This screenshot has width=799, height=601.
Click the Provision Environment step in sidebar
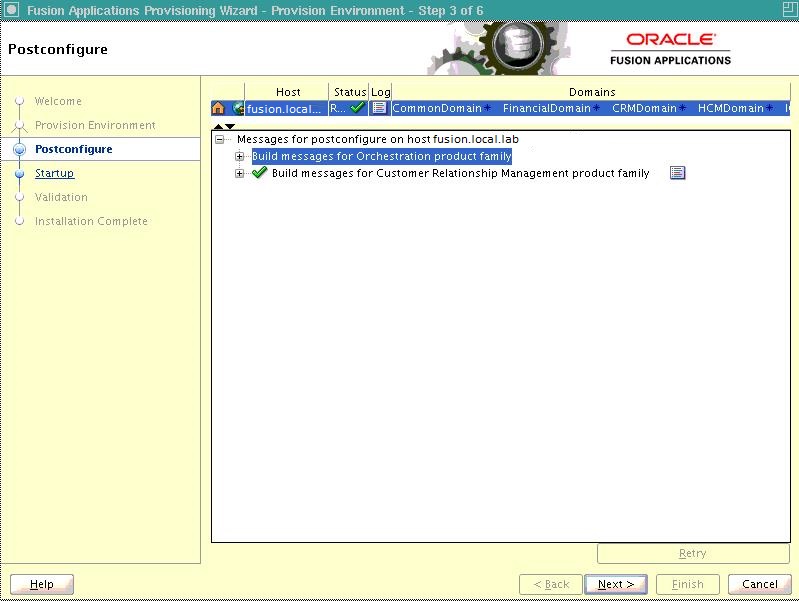pyautogui.click(x=95, y=125)
